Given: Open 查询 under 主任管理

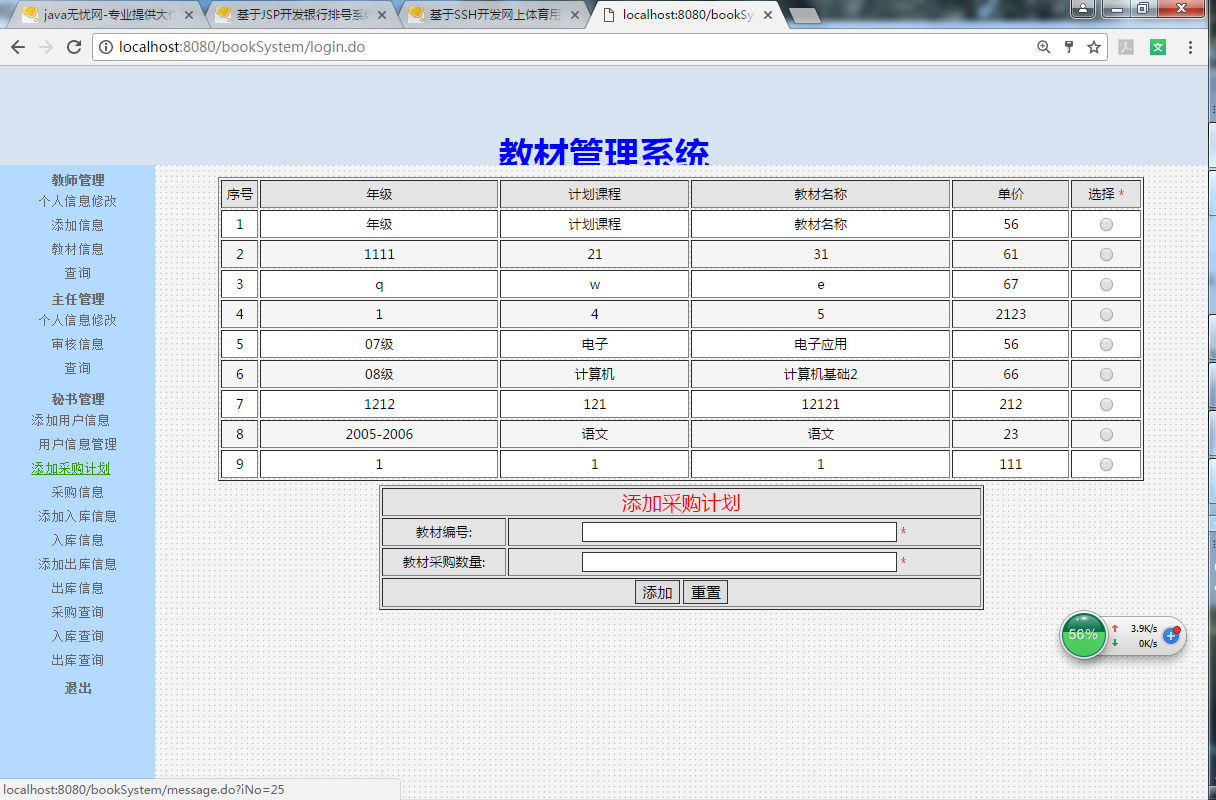Looking at the screenshot, I should [77, 368].
